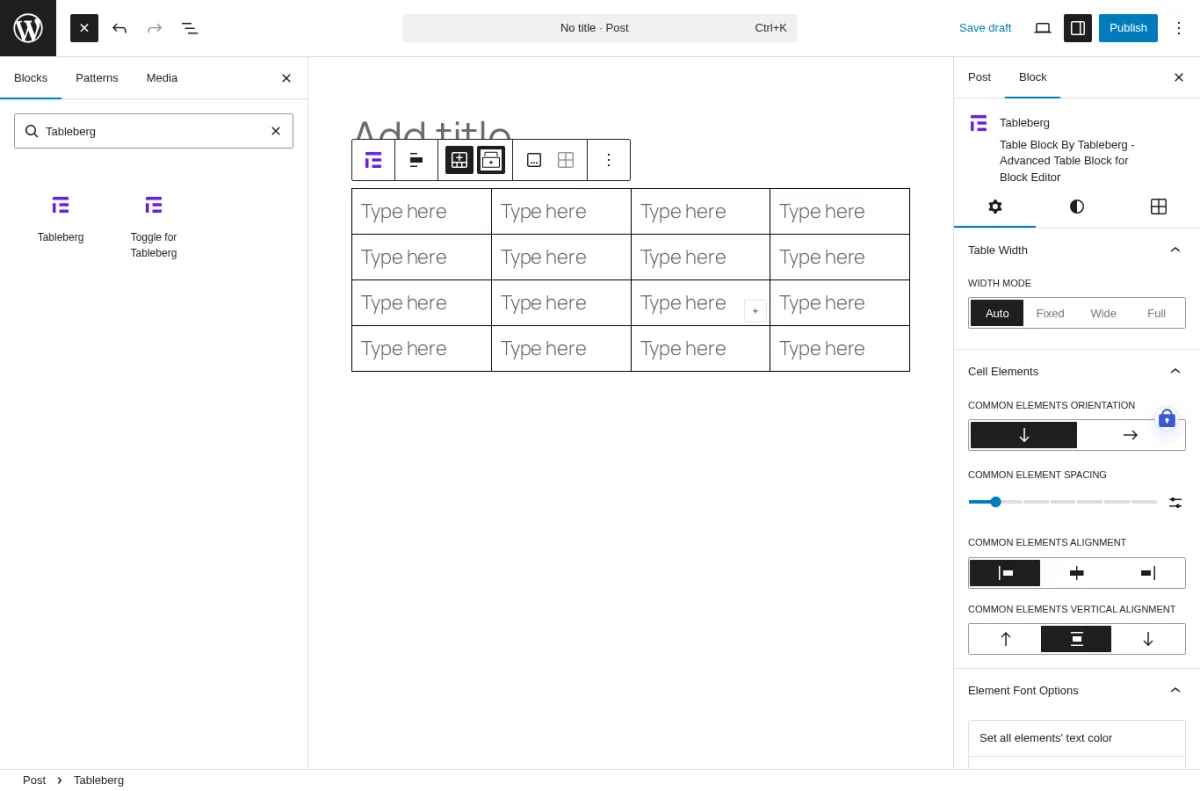Click the Common Element Spacing slider handle
1200x791 pixels.
coord(996,502)
